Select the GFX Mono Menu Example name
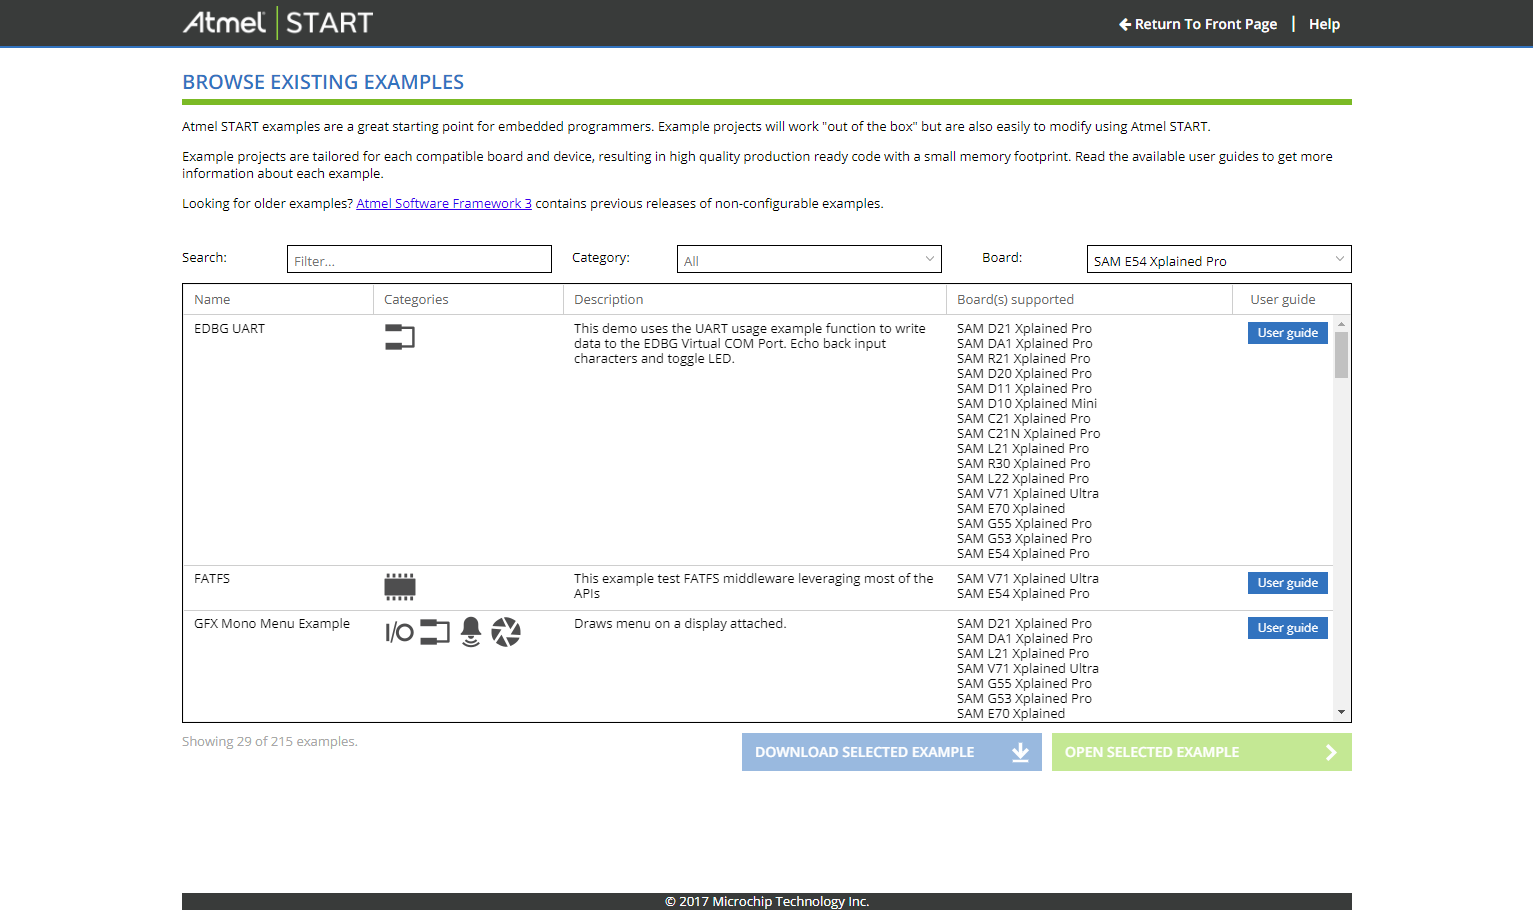Viewport: 1533px width, 910px height. click(x=272, y=623)
